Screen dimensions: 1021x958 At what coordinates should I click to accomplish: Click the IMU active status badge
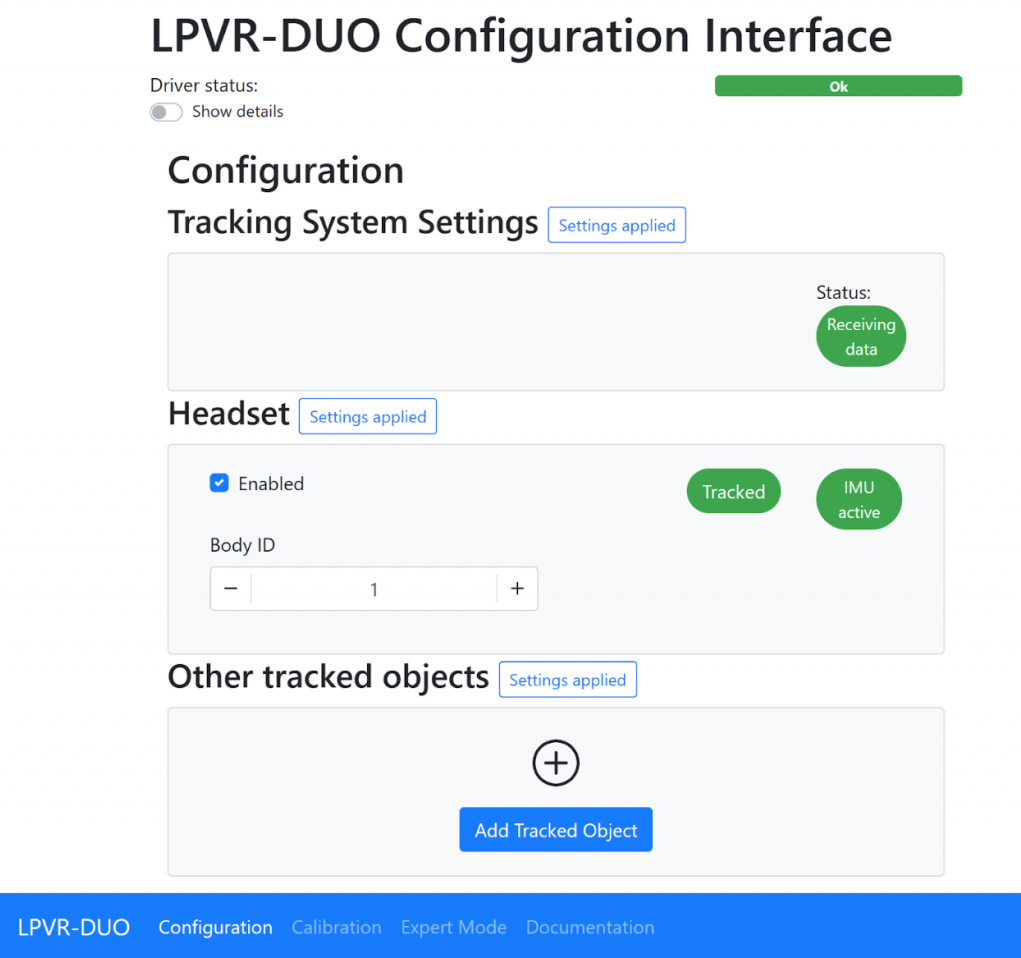[859, 500]
